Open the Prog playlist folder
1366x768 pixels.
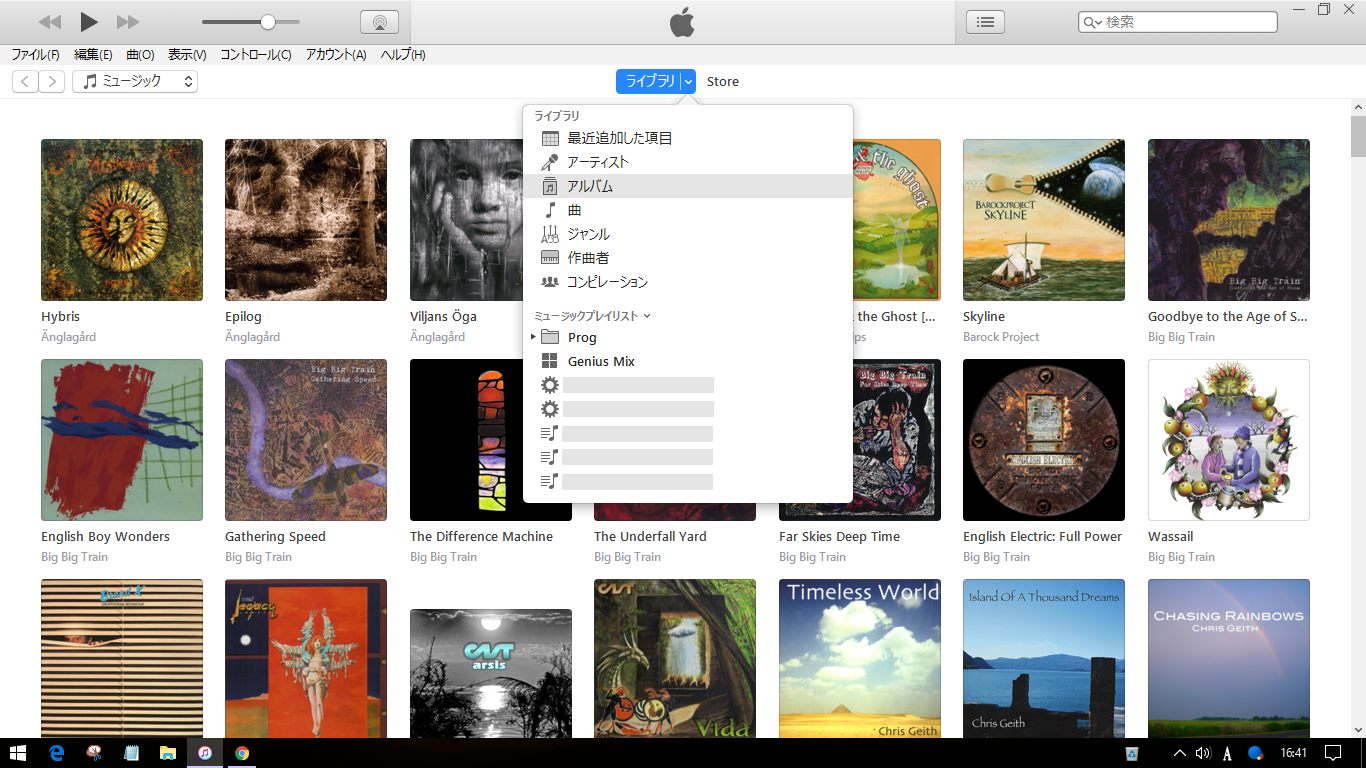coord(688,337)
